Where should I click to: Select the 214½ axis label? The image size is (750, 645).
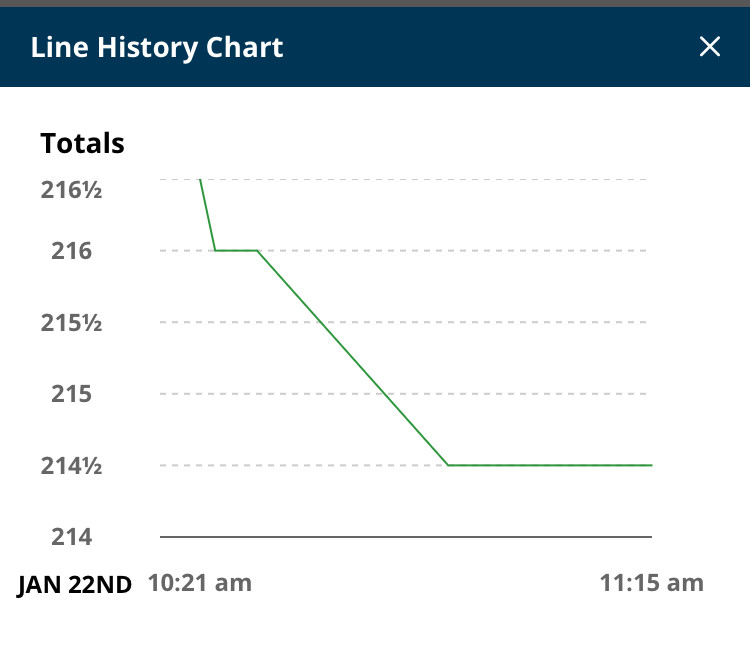[71, 466]
